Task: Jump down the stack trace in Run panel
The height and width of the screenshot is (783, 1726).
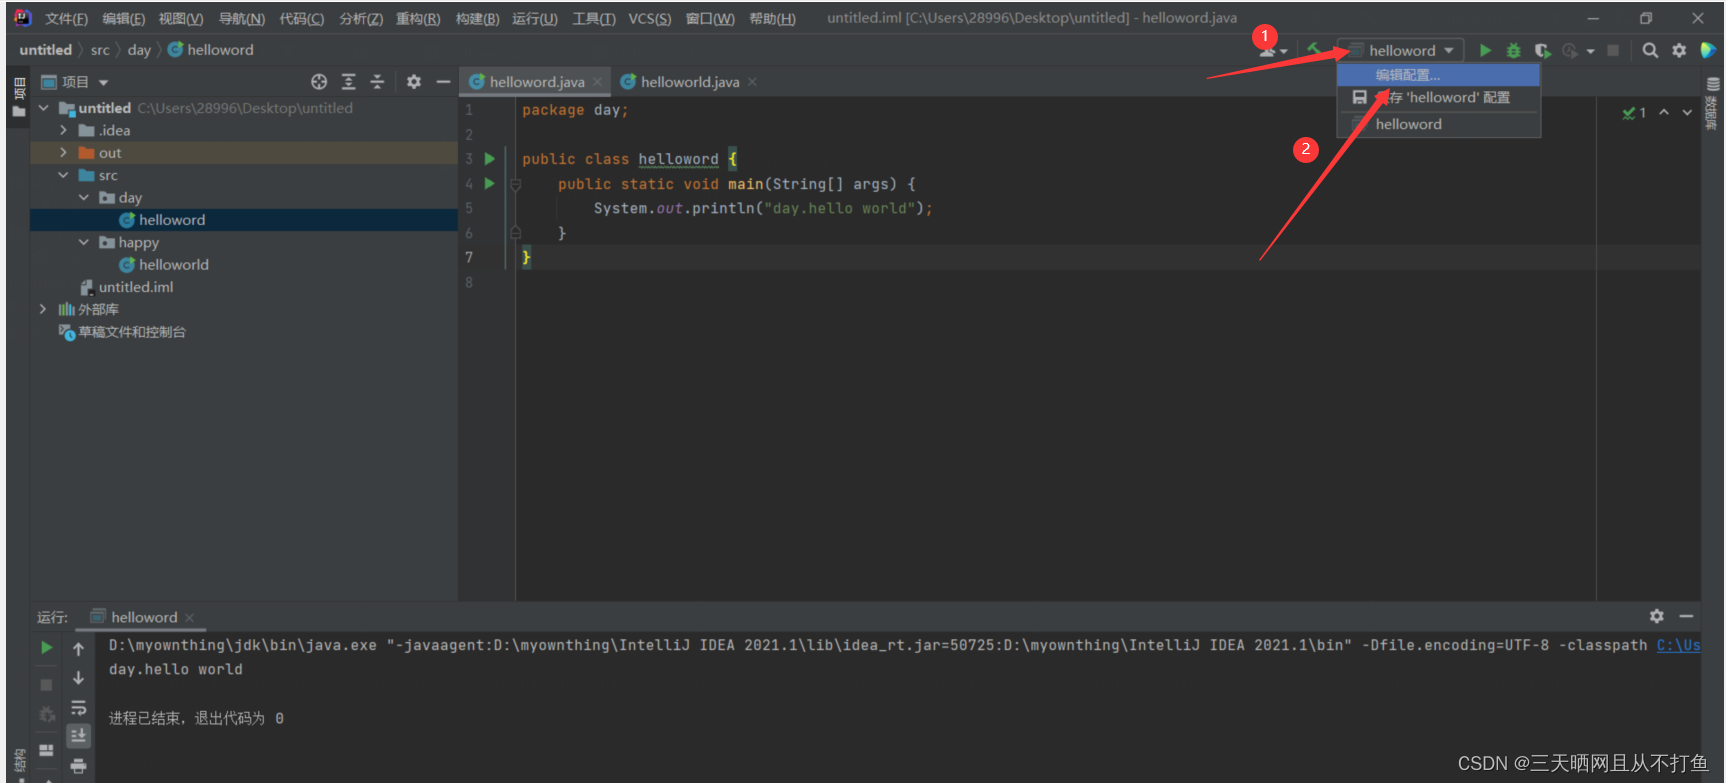Action: tap(78, 678)
